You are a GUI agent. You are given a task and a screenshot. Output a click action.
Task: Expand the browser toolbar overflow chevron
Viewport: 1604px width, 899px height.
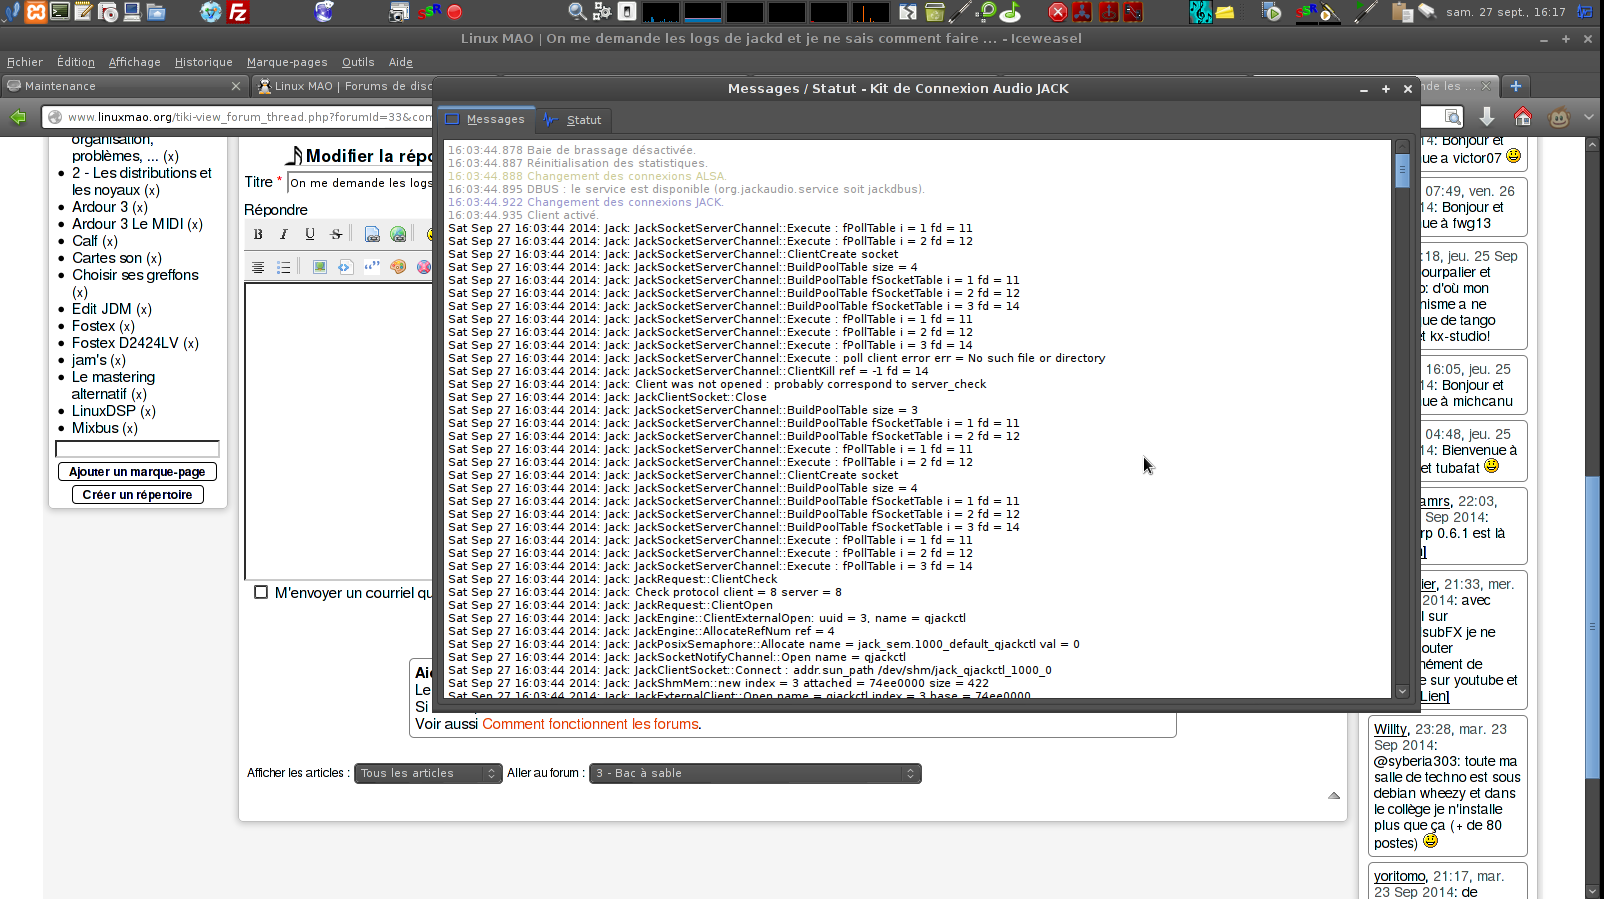point(1588,117)
